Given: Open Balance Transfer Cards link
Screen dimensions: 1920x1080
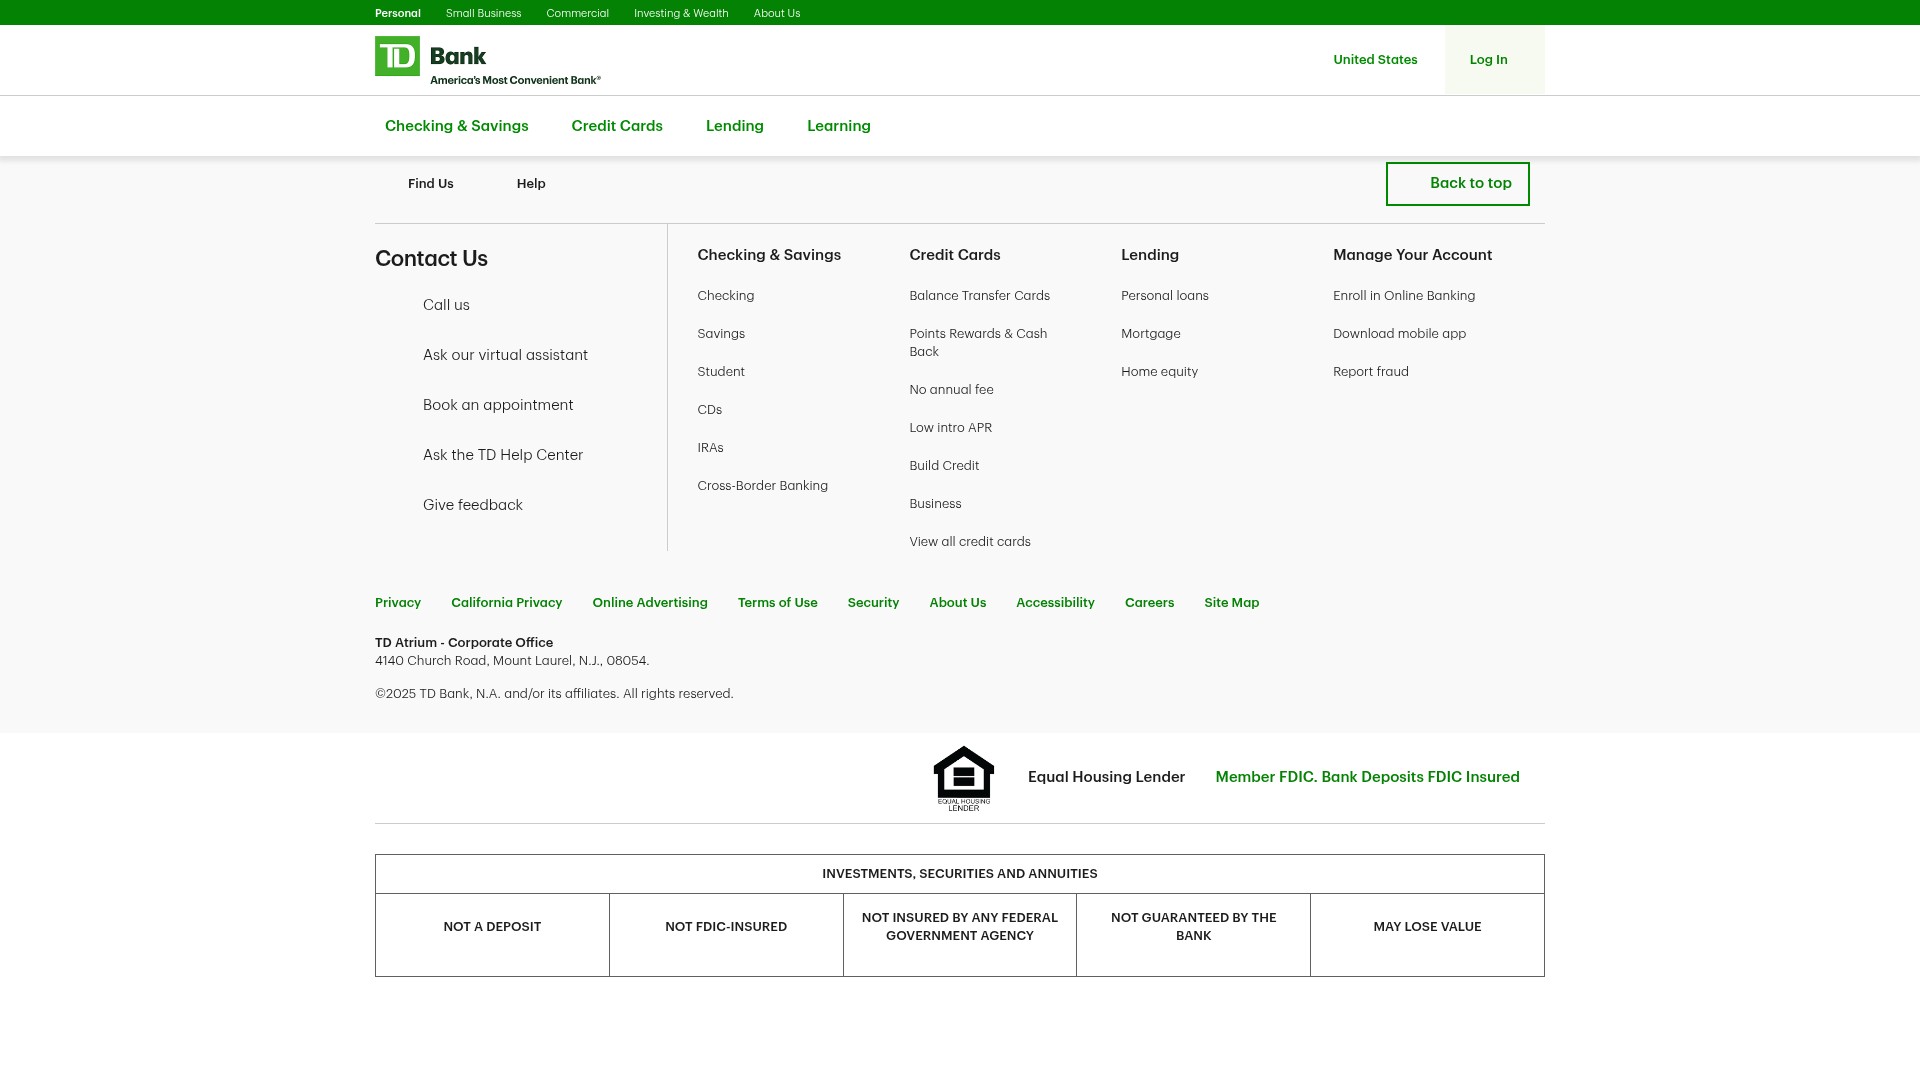Looking at the screenshot, I should pyautogui.click(x=979, y=296).
